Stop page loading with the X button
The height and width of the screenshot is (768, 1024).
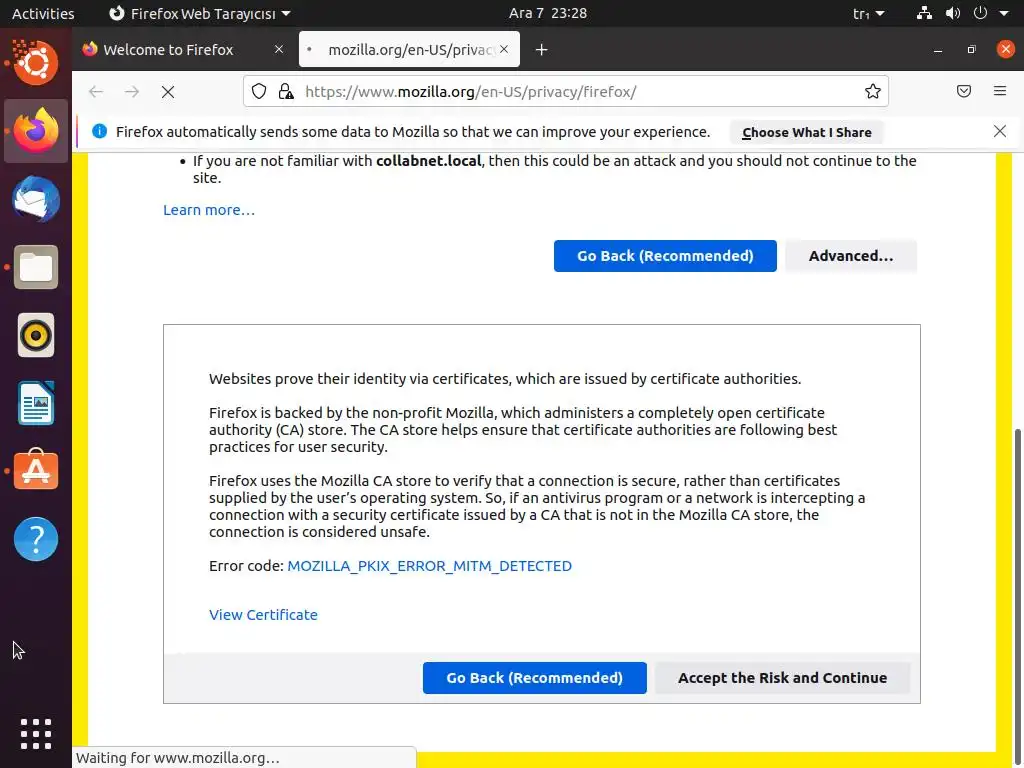point(168,92)
